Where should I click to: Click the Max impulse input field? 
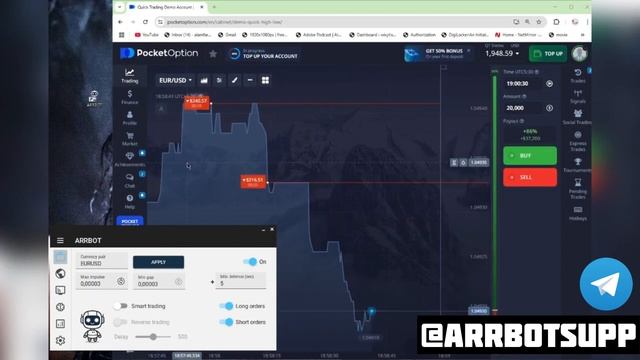[102, 281]
